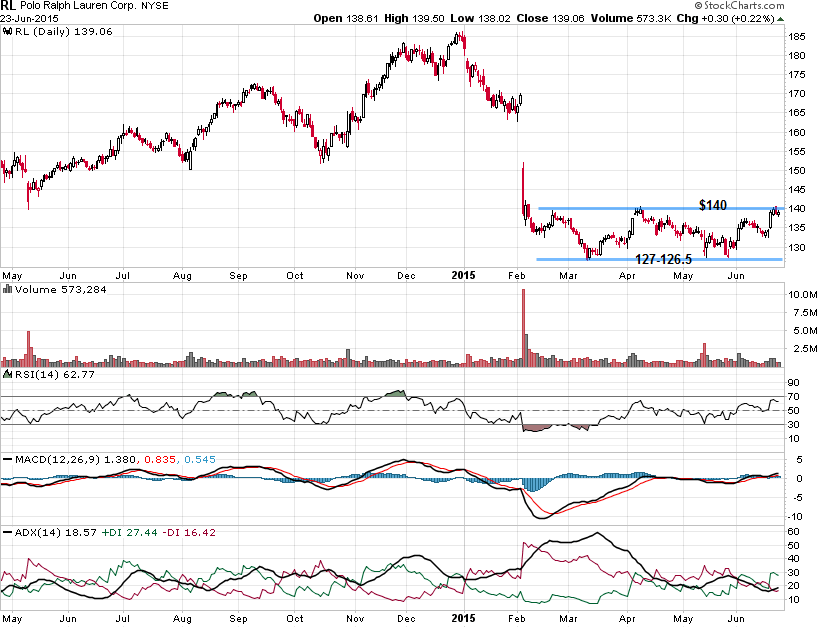Click the 70 overbought RSI axis label
817x627 pixels.
pos(794,397)
